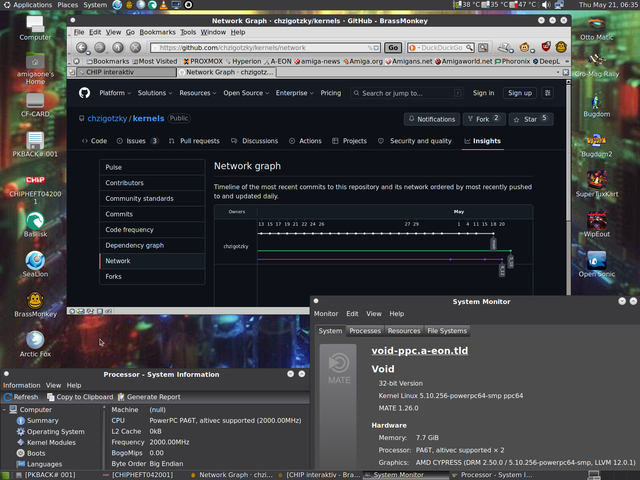Screen dimensions: 640x480
Task: Click the Go button next to address bar
Action: [x=393, y=48]
